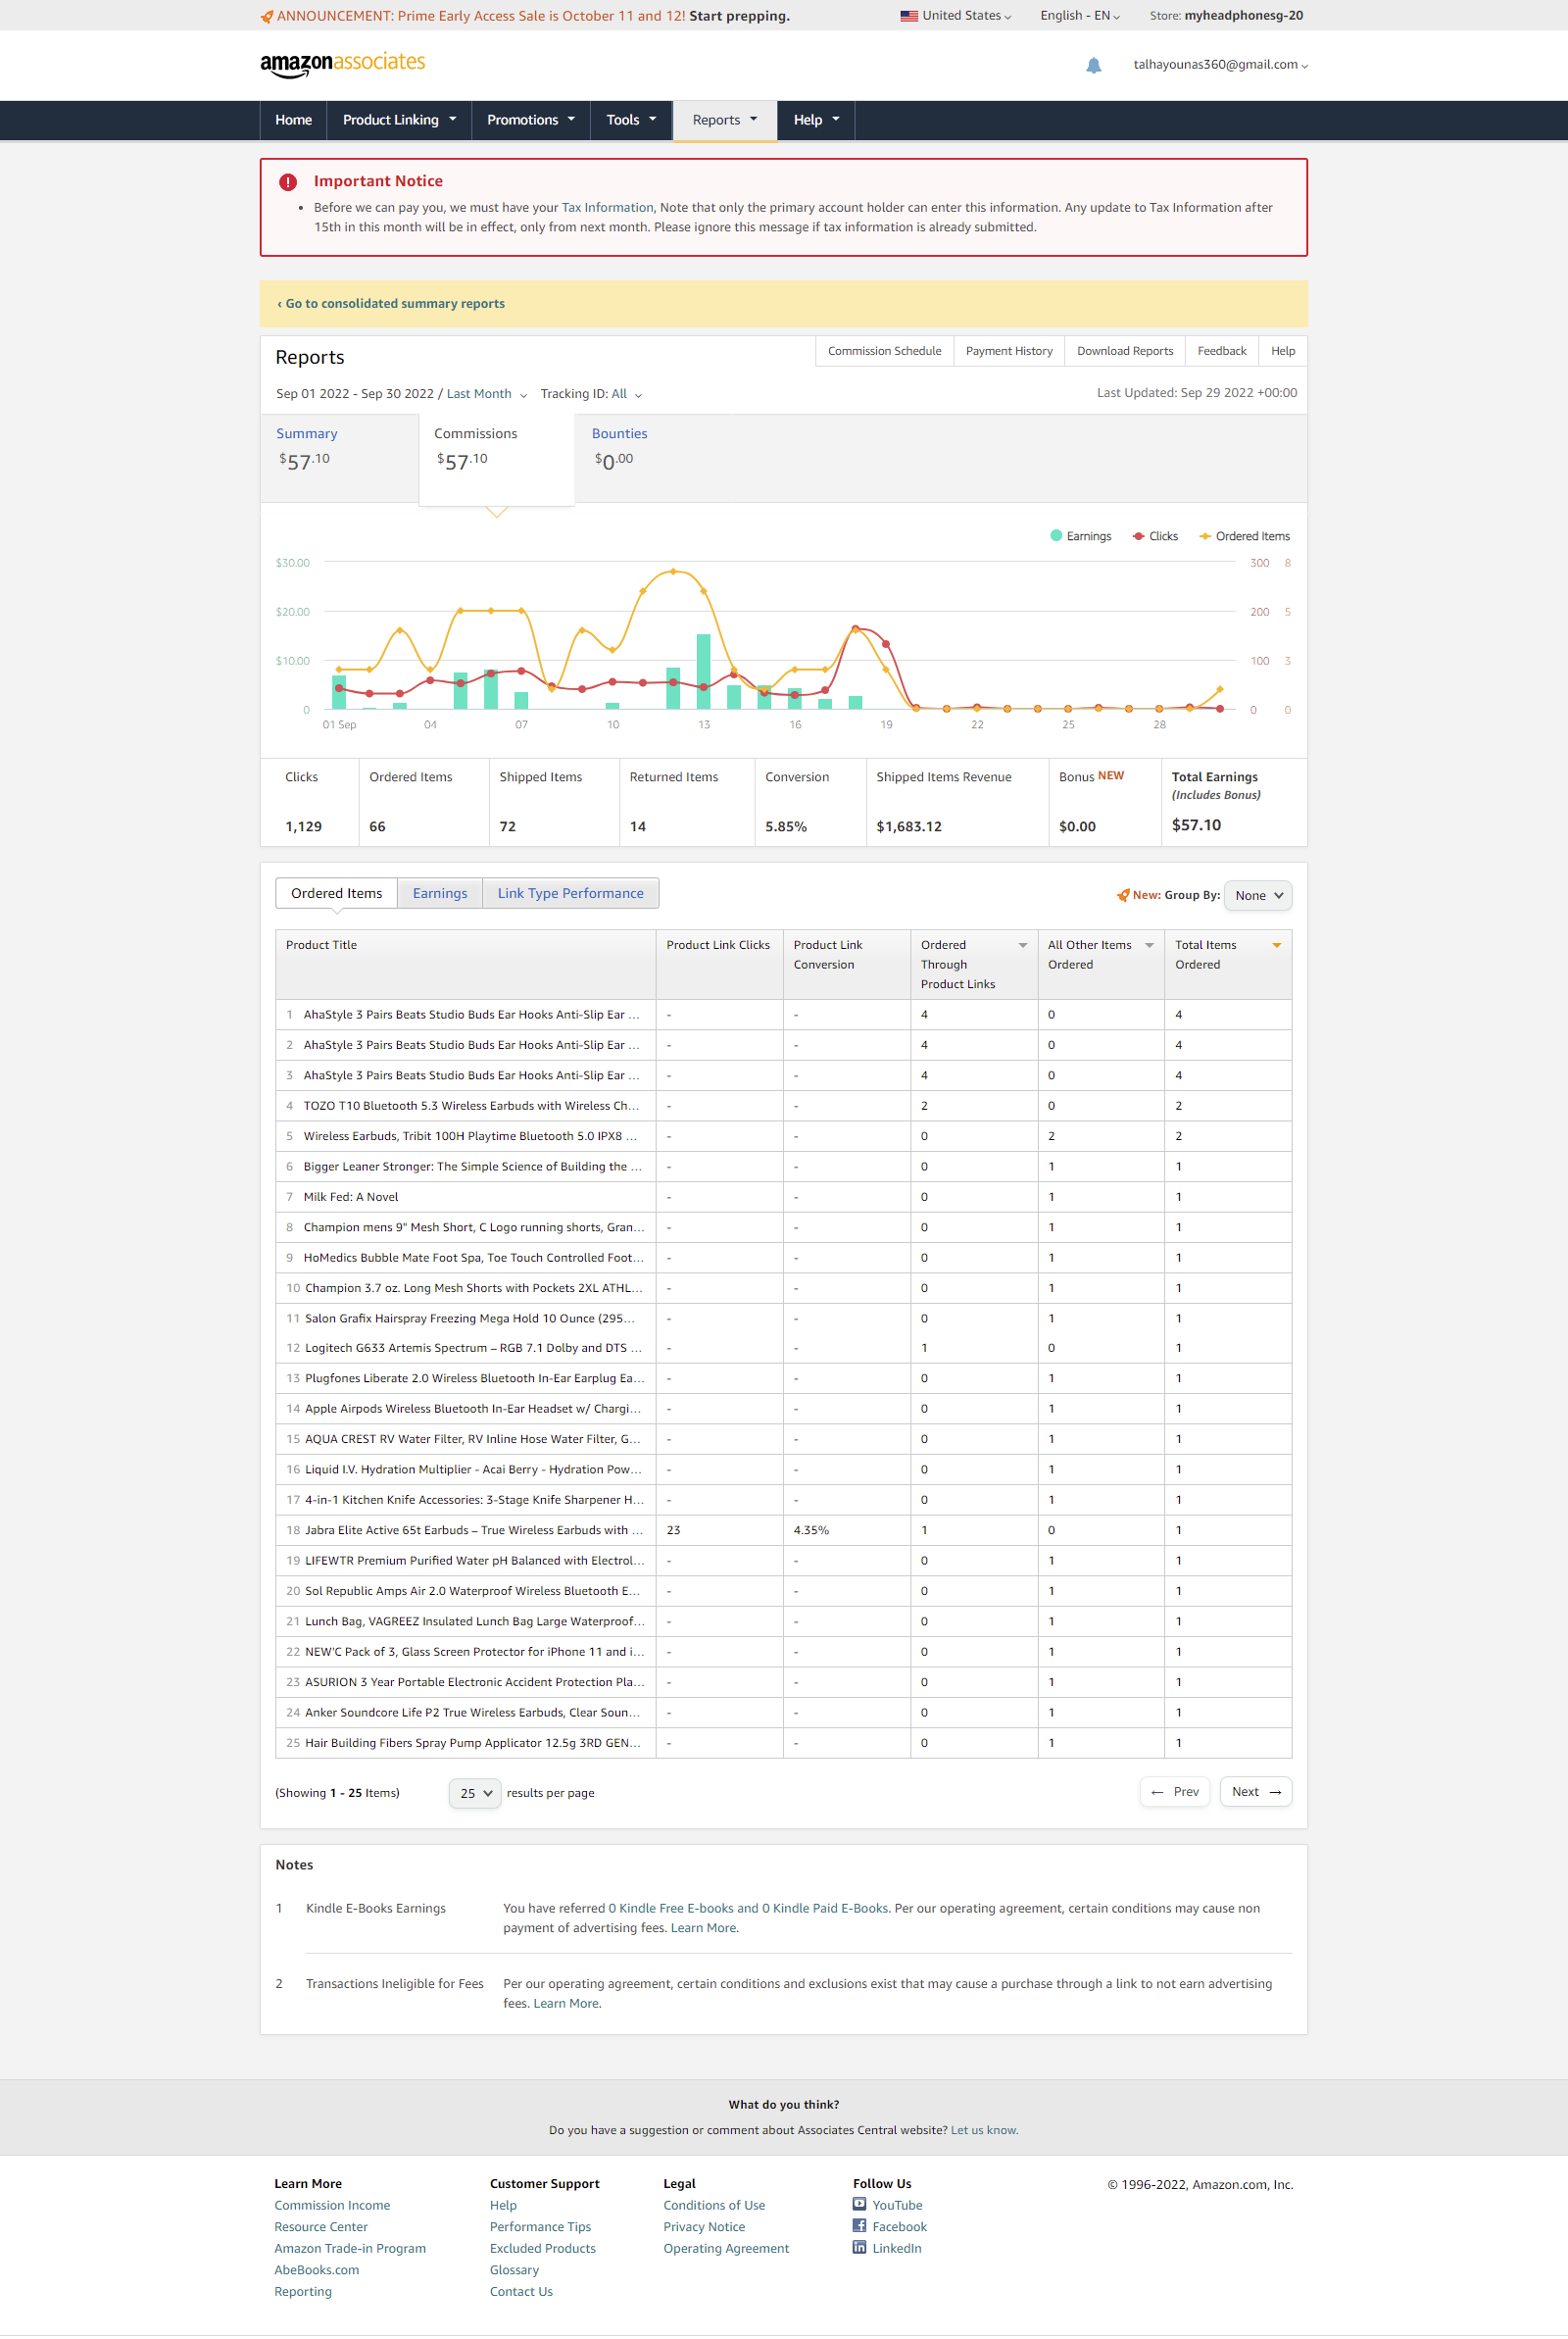The image size is (1568, 2339).
Task: Open the Amazon Trade-in Program link
Action: point(350,2248)
